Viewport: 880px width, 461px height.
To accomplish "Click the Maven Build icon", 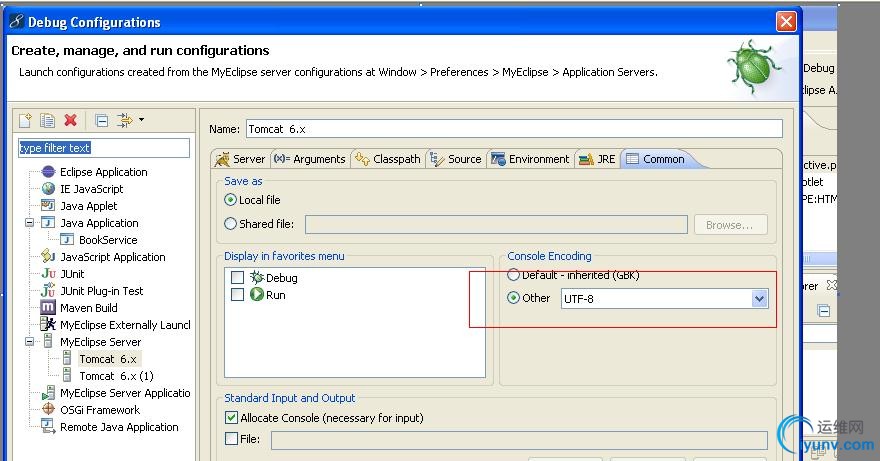I will 48,308.
